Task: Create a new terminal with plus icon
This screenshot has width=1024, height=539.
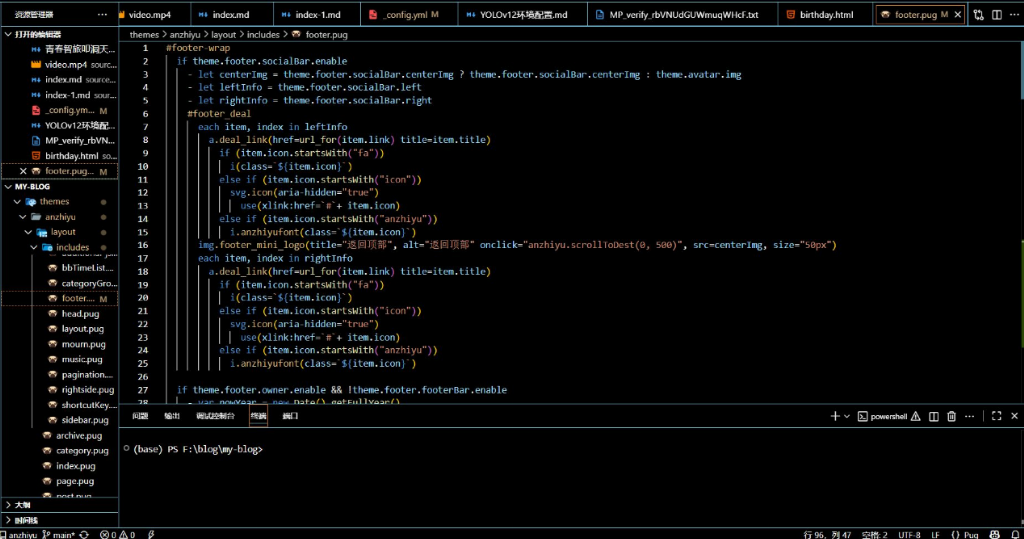Action: click(x=835, y=416)
